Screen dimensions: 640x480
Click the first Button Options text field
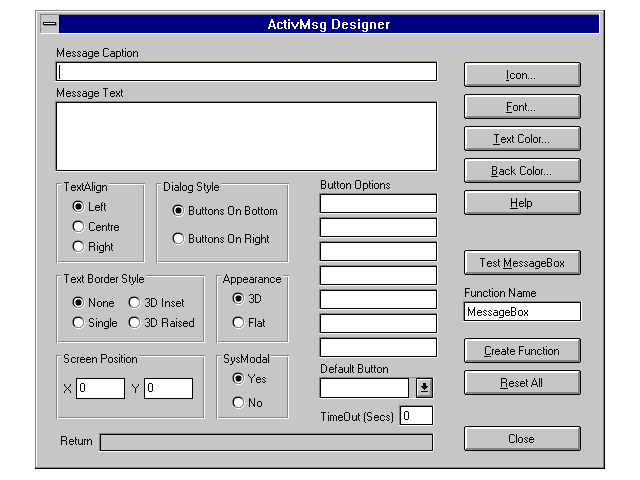(x=378, y=204)
